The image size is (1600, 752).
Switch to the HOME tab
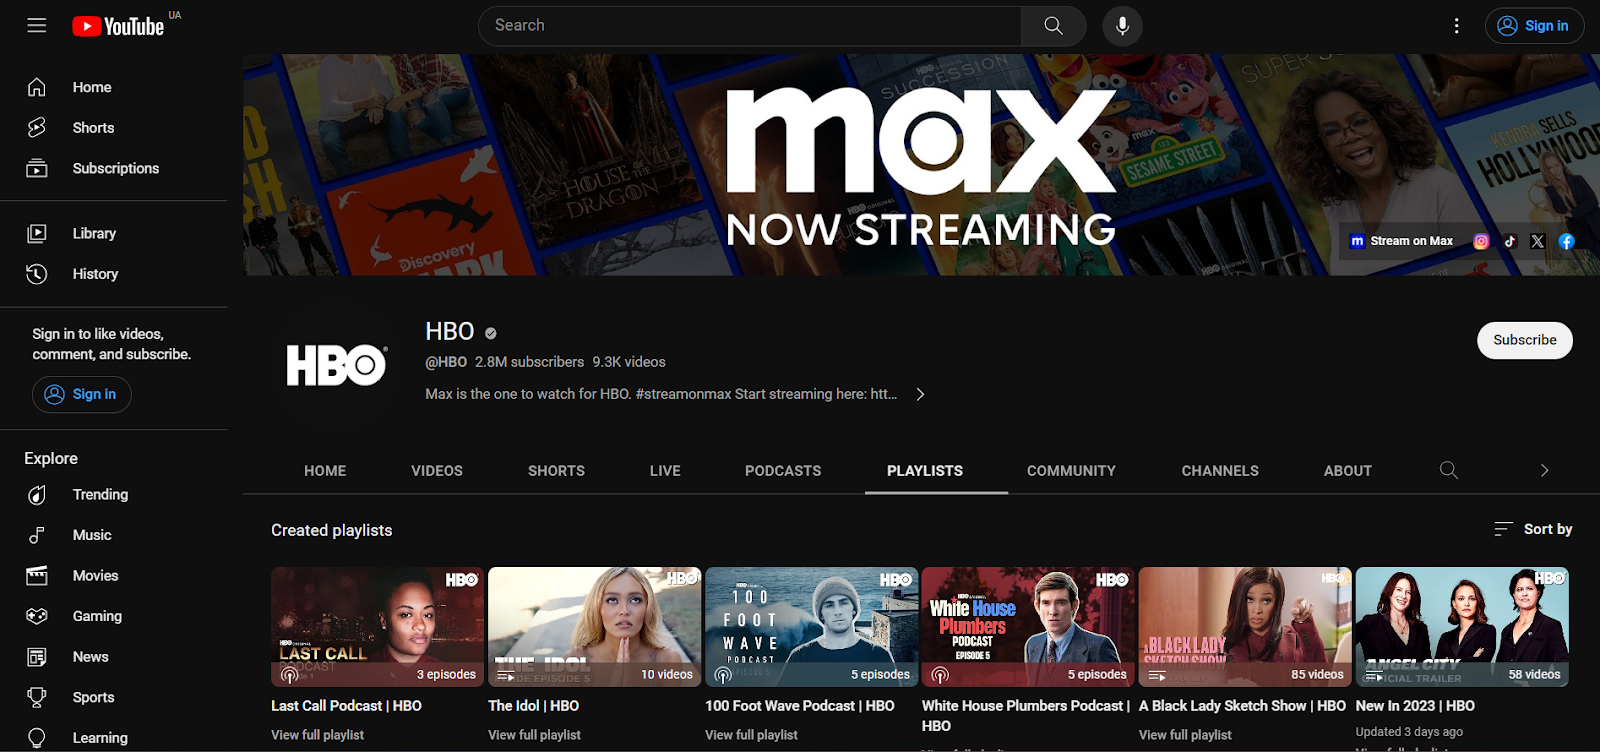[325, 470]
